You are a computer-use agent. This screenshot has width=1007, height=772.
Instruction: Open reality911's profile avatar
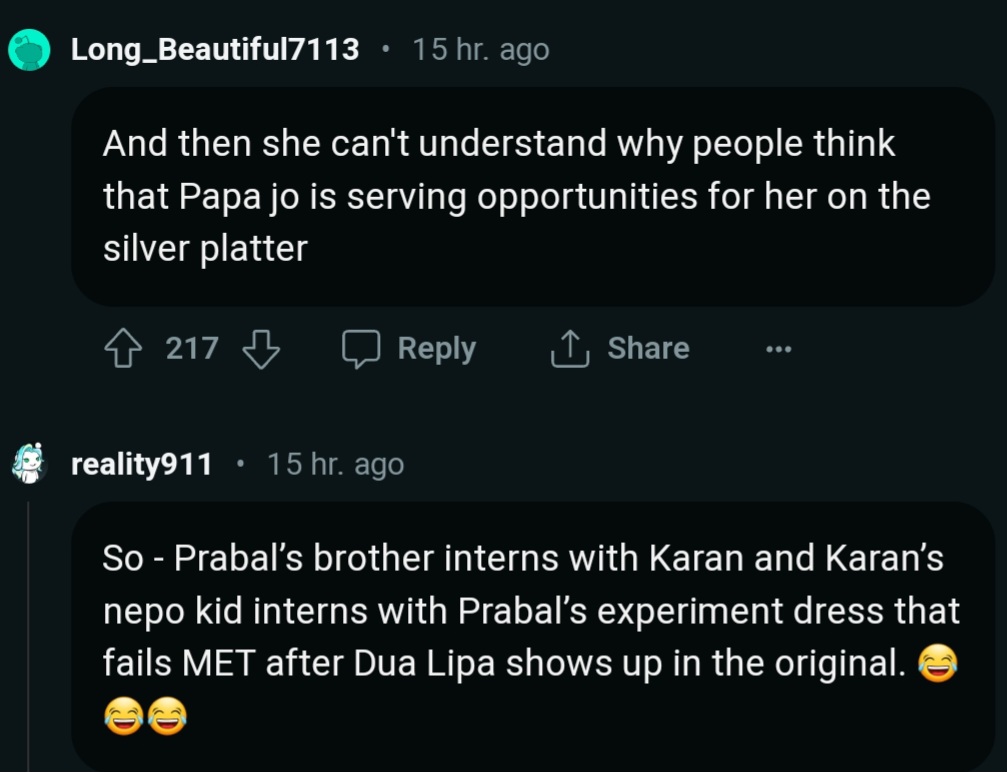tap(30, 464)
